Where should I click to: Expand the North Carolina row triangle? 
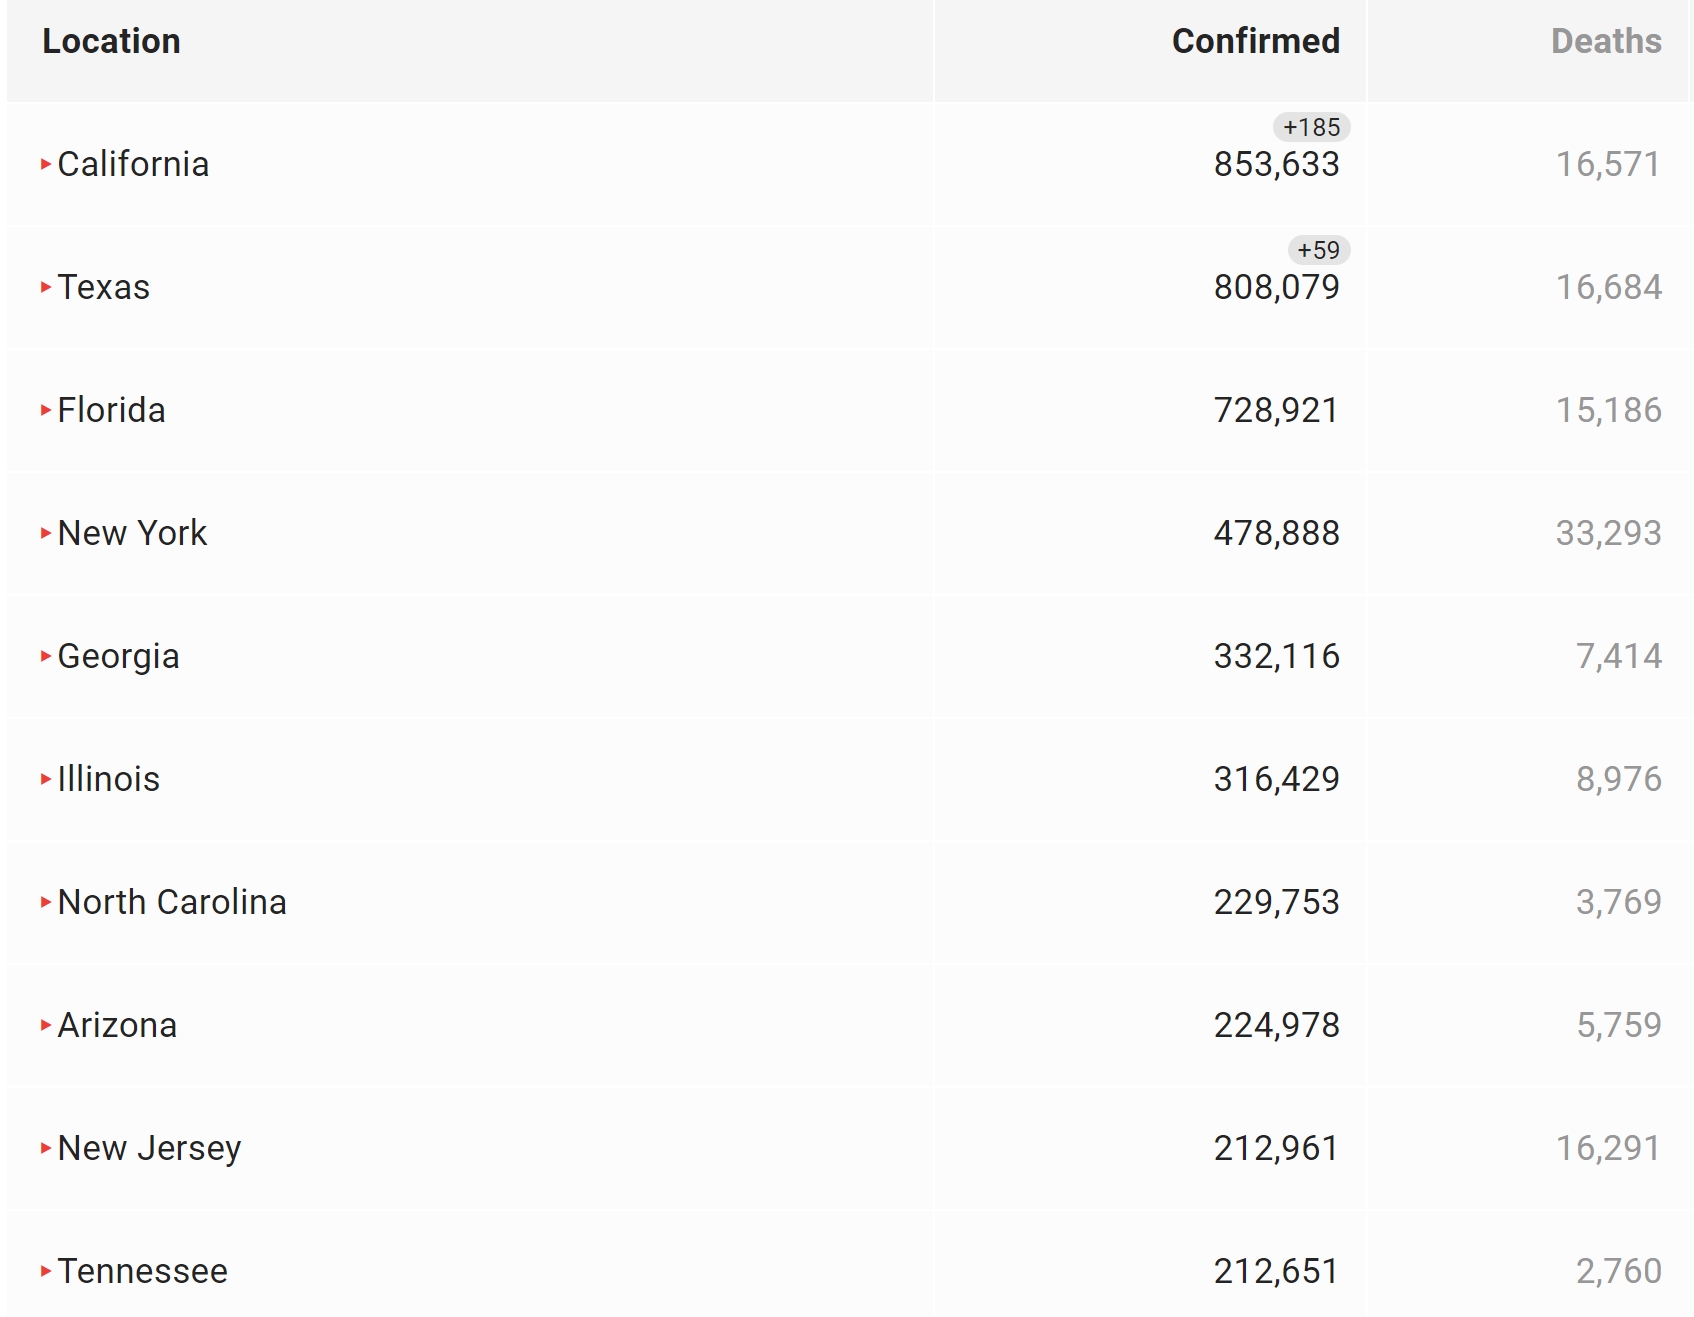[46, 902]
